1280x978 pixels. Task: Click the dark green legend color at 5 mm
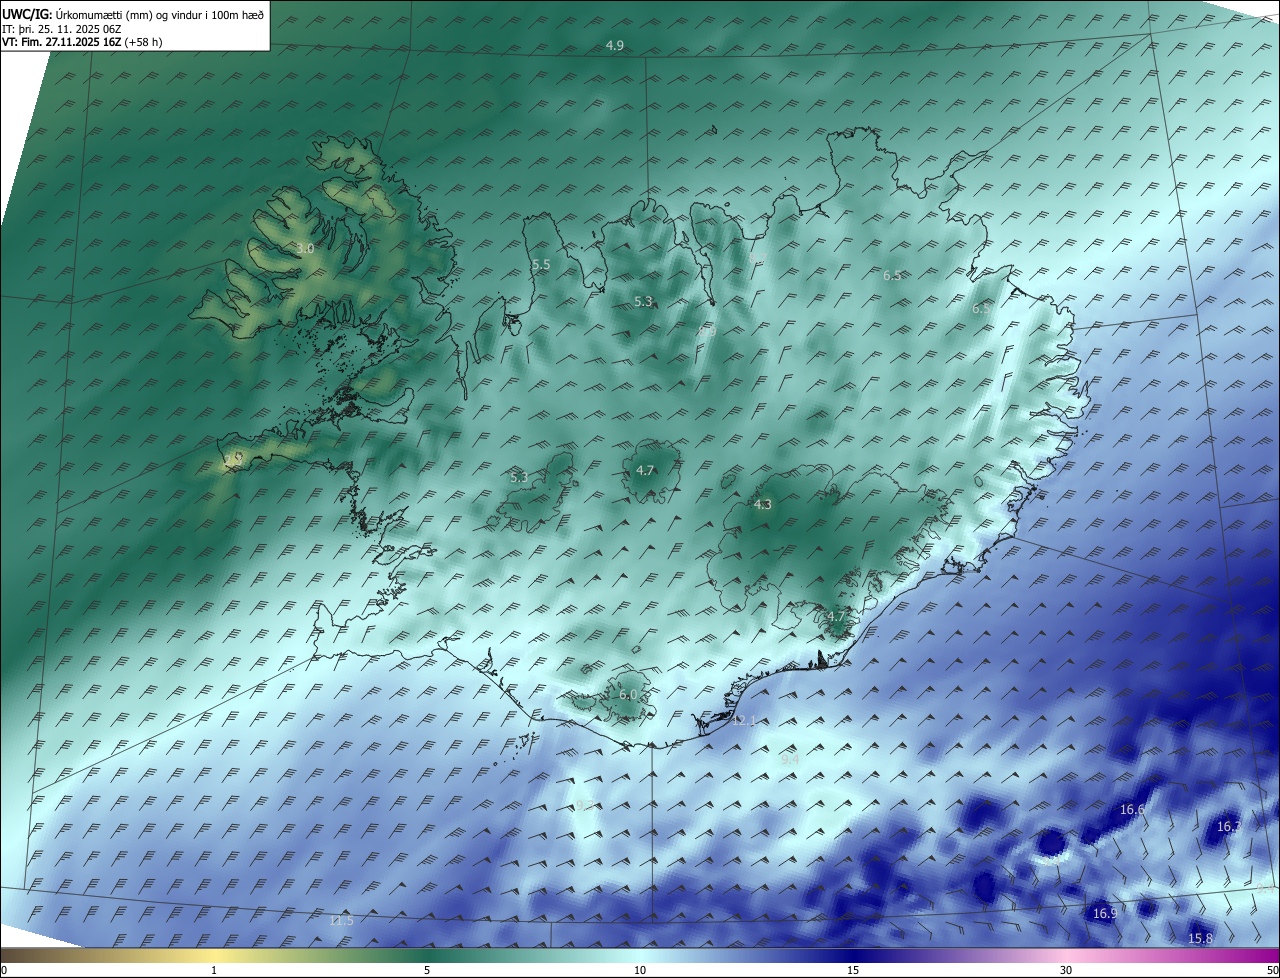[427, 956]
